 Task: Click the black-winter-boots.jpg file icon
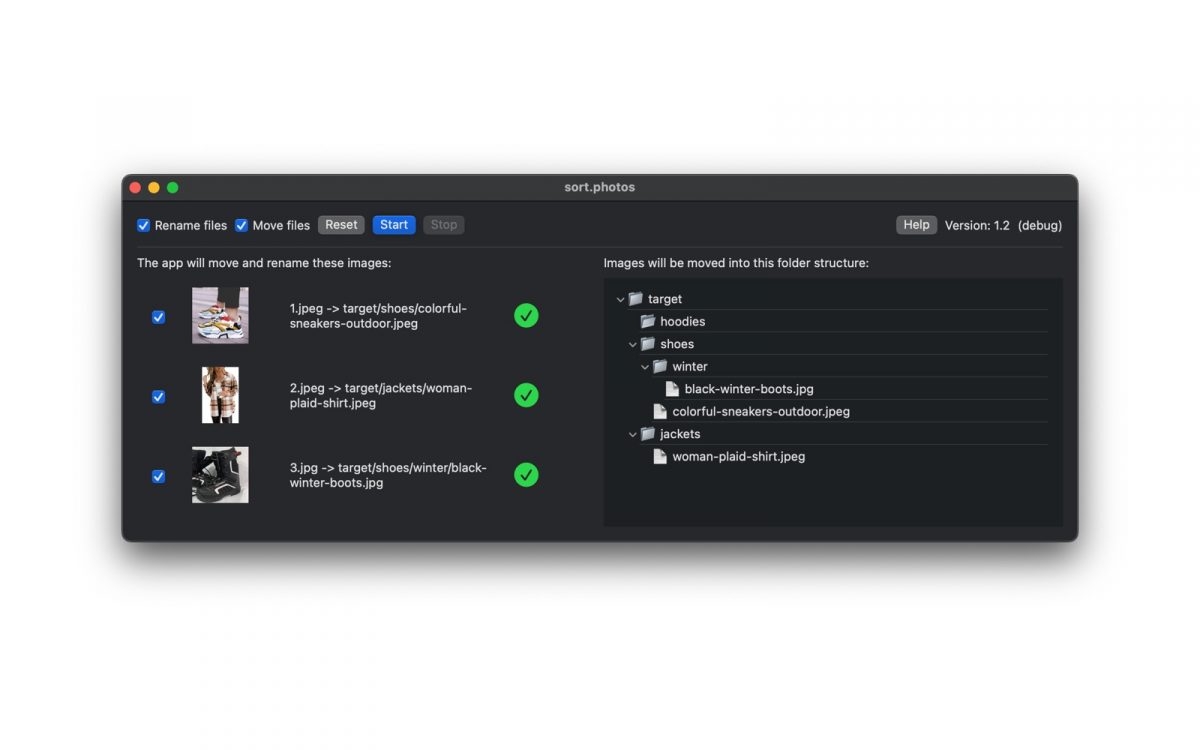coord(672,389)
